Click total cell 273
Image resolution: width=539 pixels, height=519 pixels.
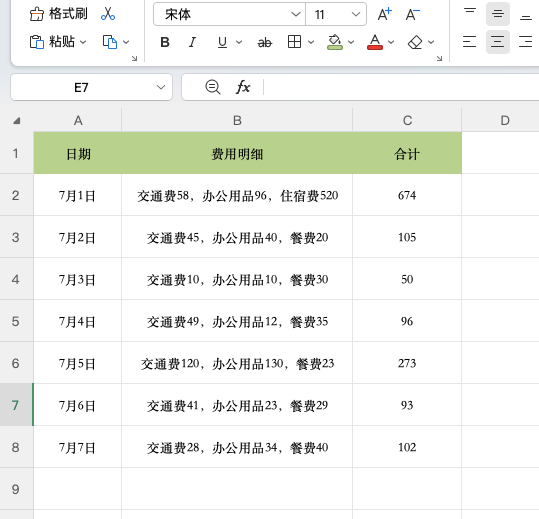point(407,363)
